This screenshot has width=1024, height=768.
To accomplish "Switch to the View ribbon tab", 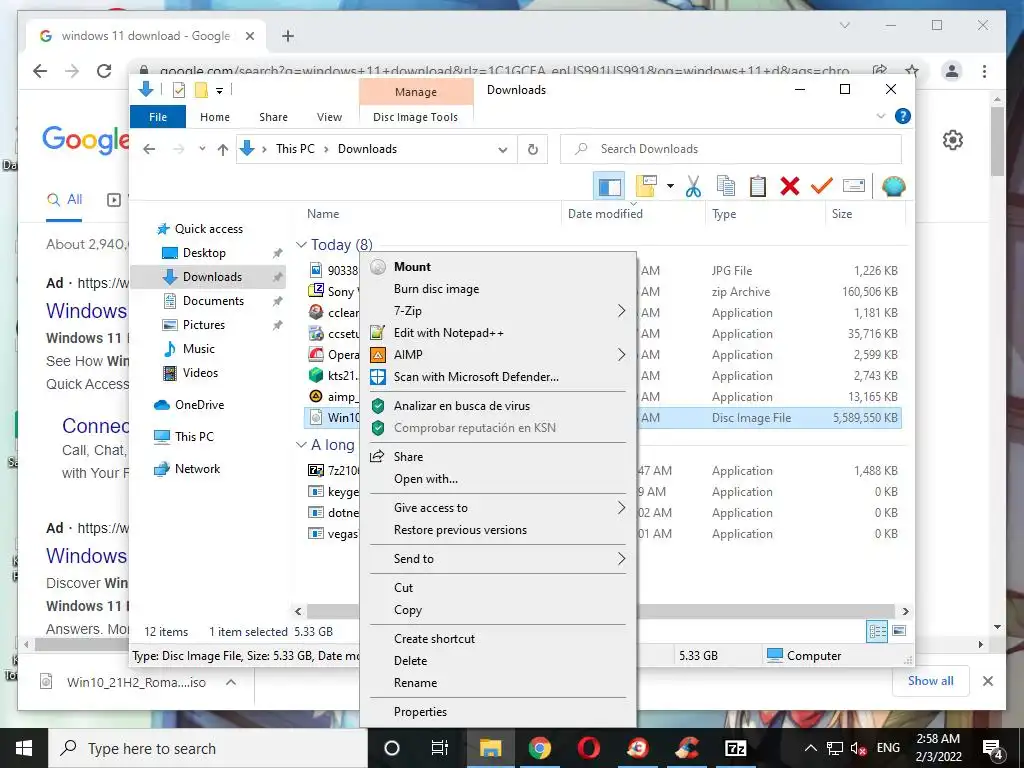I will pyautogui.click(x=329, y=117).
